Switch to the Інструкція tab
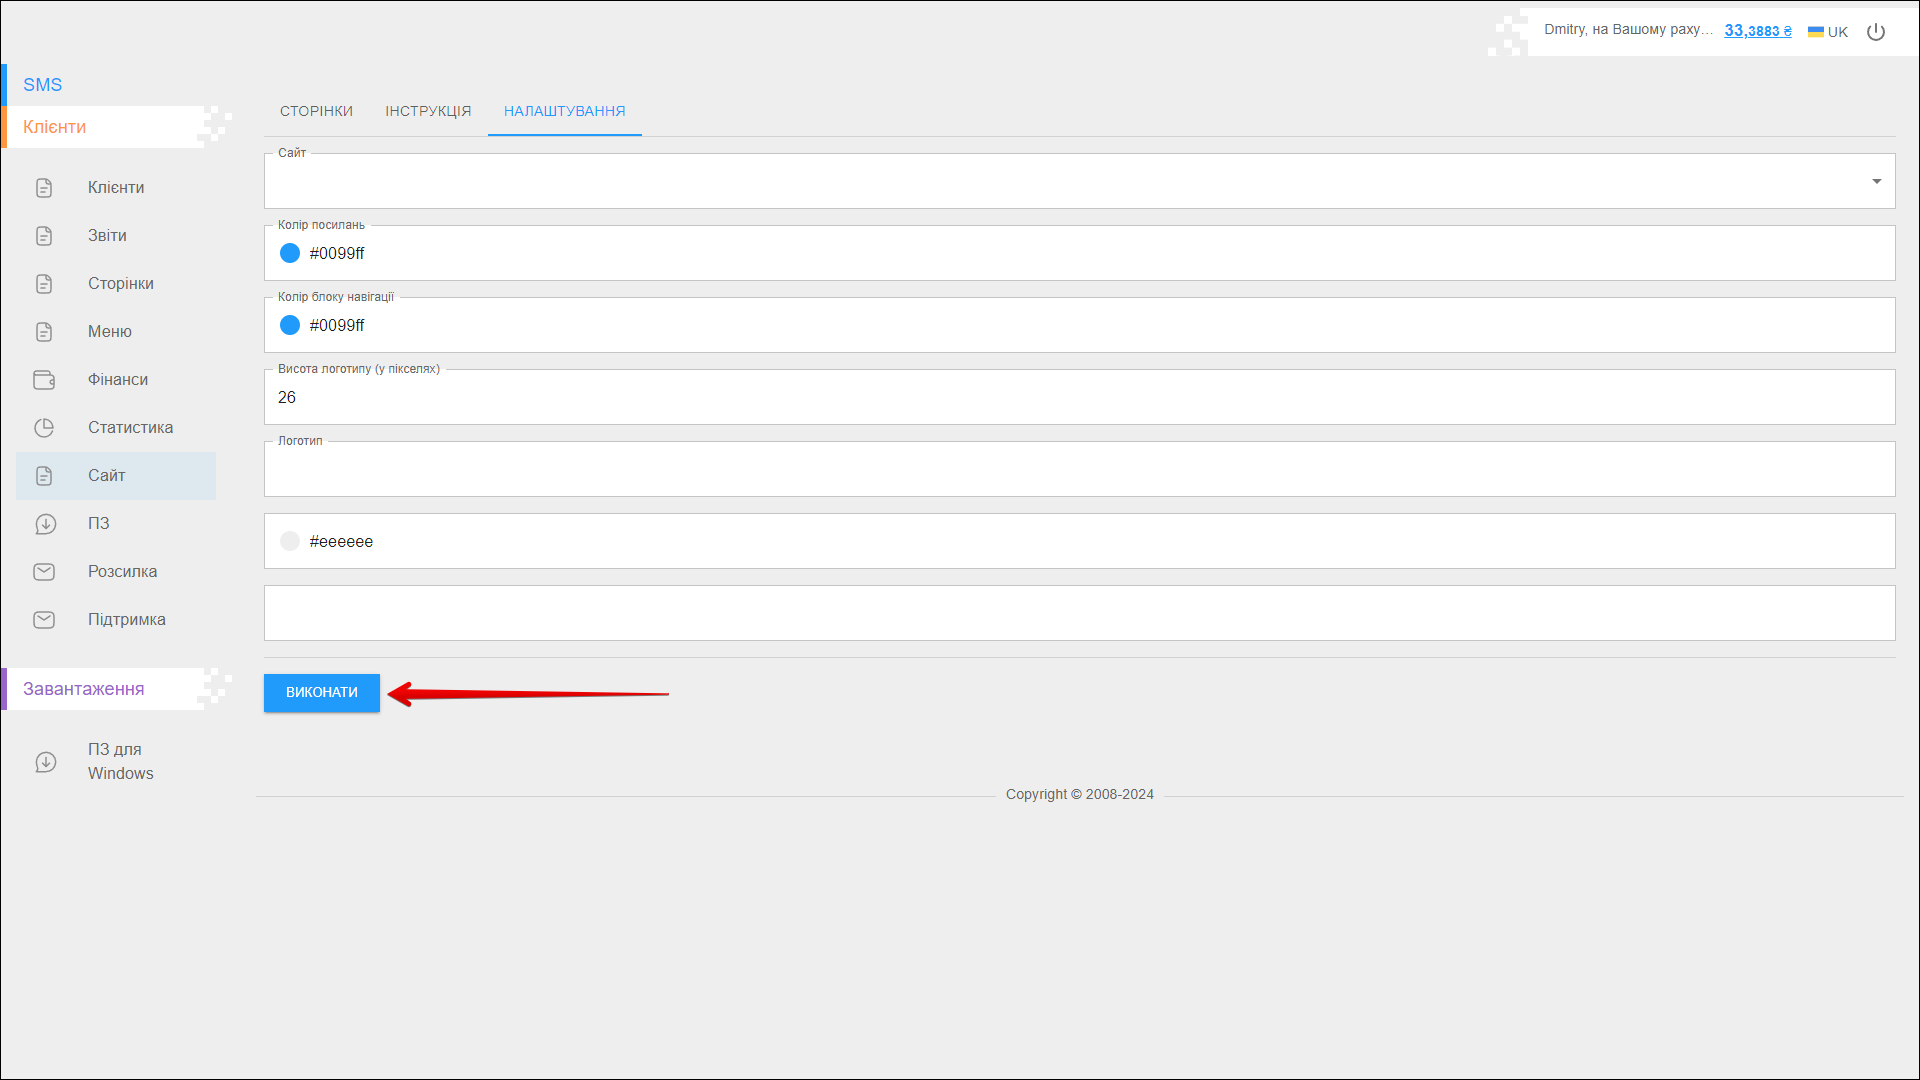The image size is (1920, 1080). [428, 111]
